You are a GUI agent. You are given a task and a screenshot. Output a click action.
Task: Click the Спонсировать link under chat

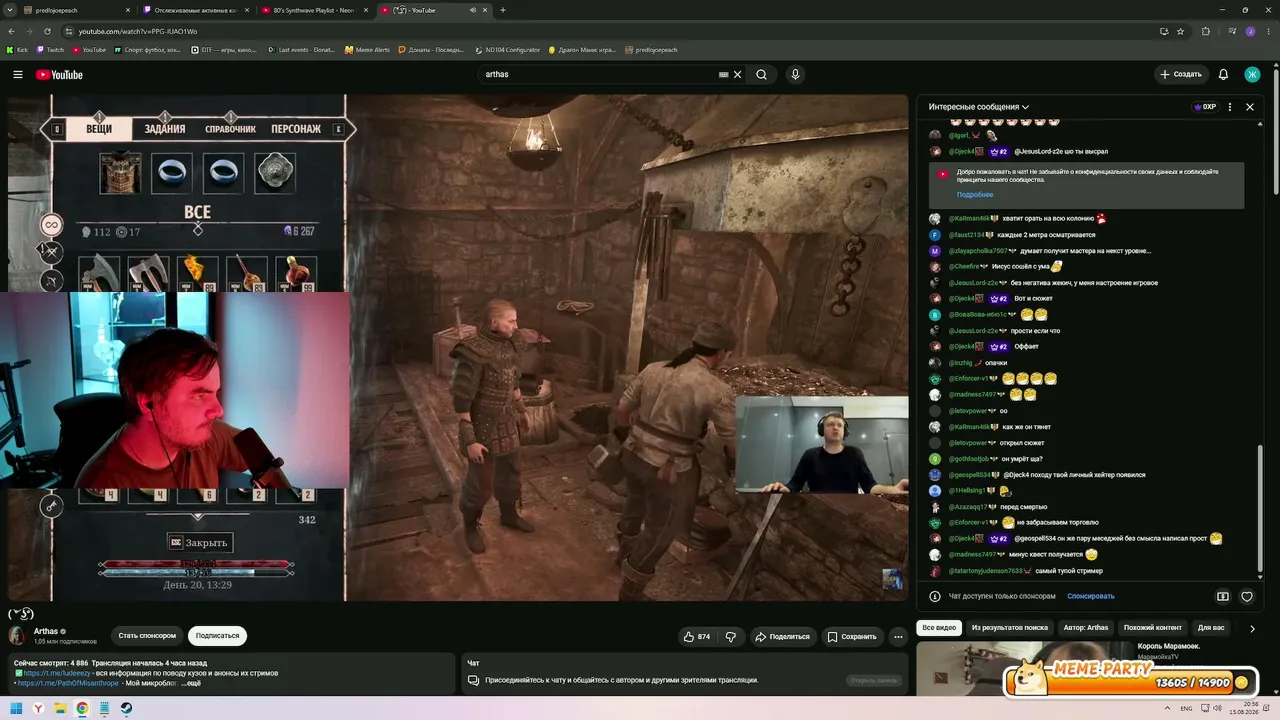point(1090,596)
